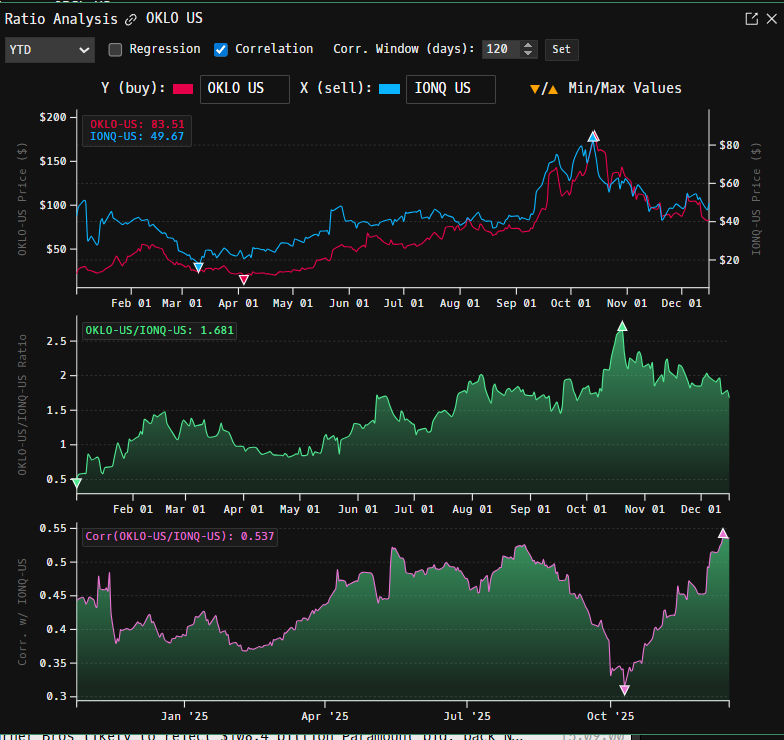Viewport: 784px width, 740px height.
Task: Click the $80 tick on right axis
Action: [729, 145]
